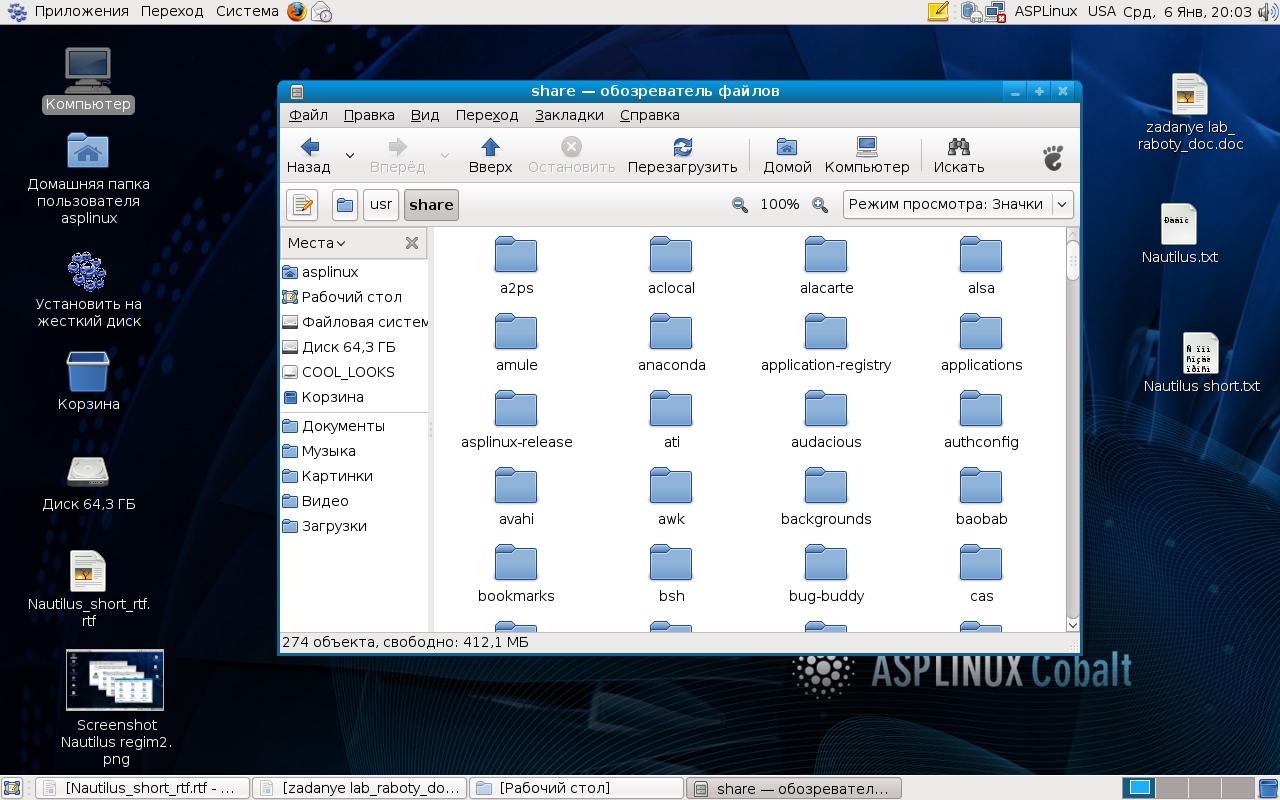Open the volume control in panel
This screenshot has height=800, width=1280.
tap(1267, 12)
